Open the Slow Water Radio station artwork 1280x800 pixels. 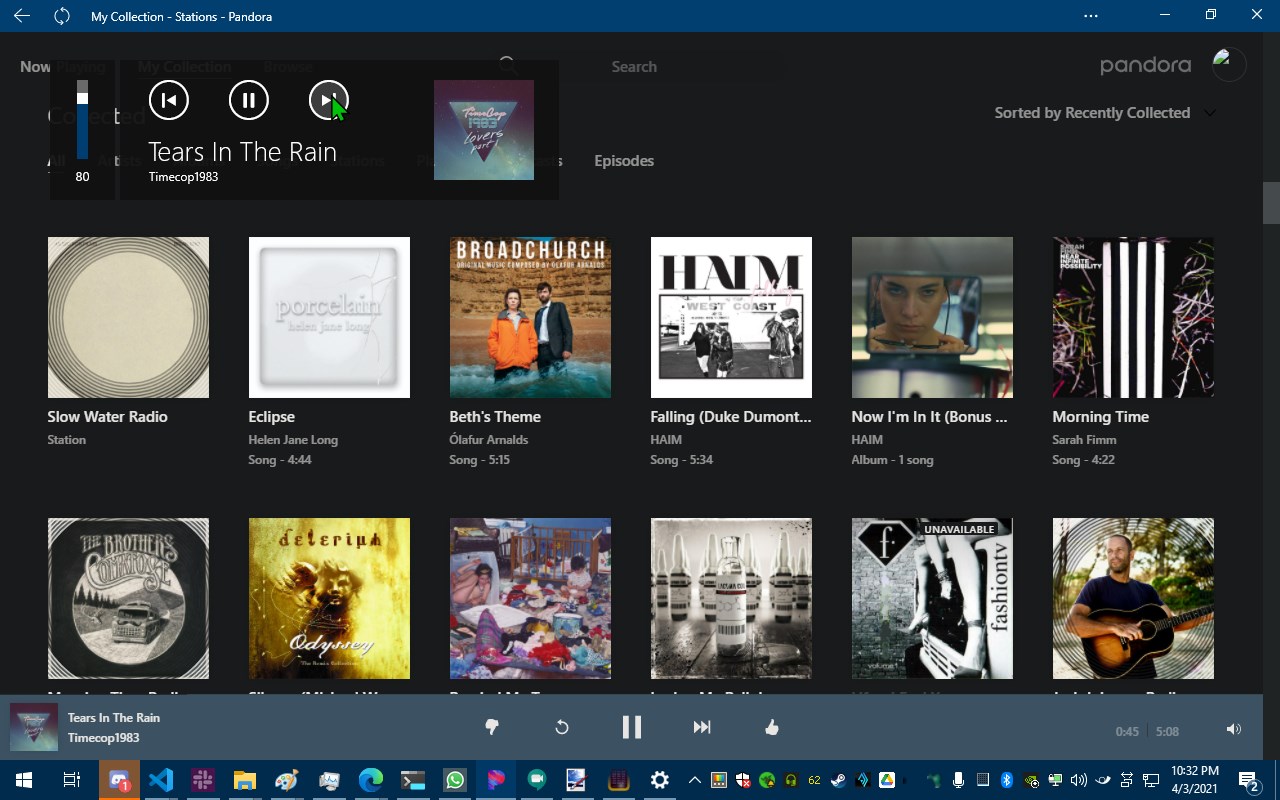click(128, 317)
